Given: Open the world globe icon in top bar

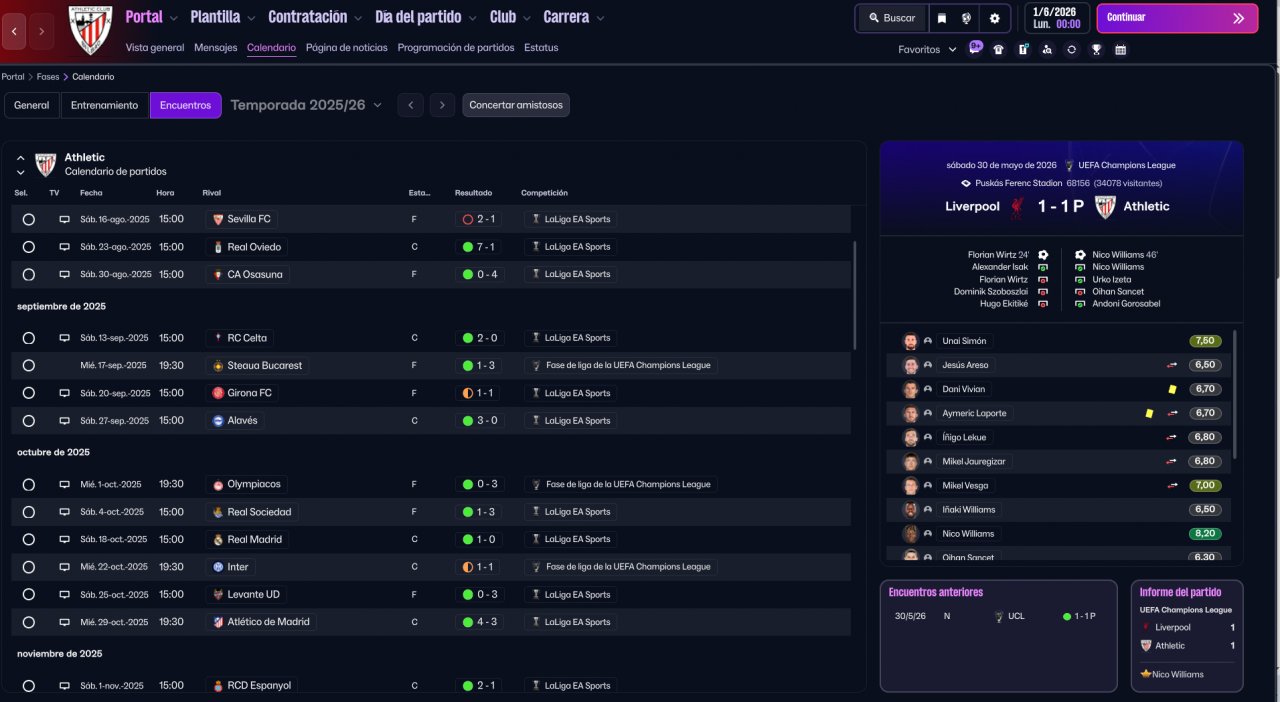Looking at the screenshot, I should pos(967,18).
